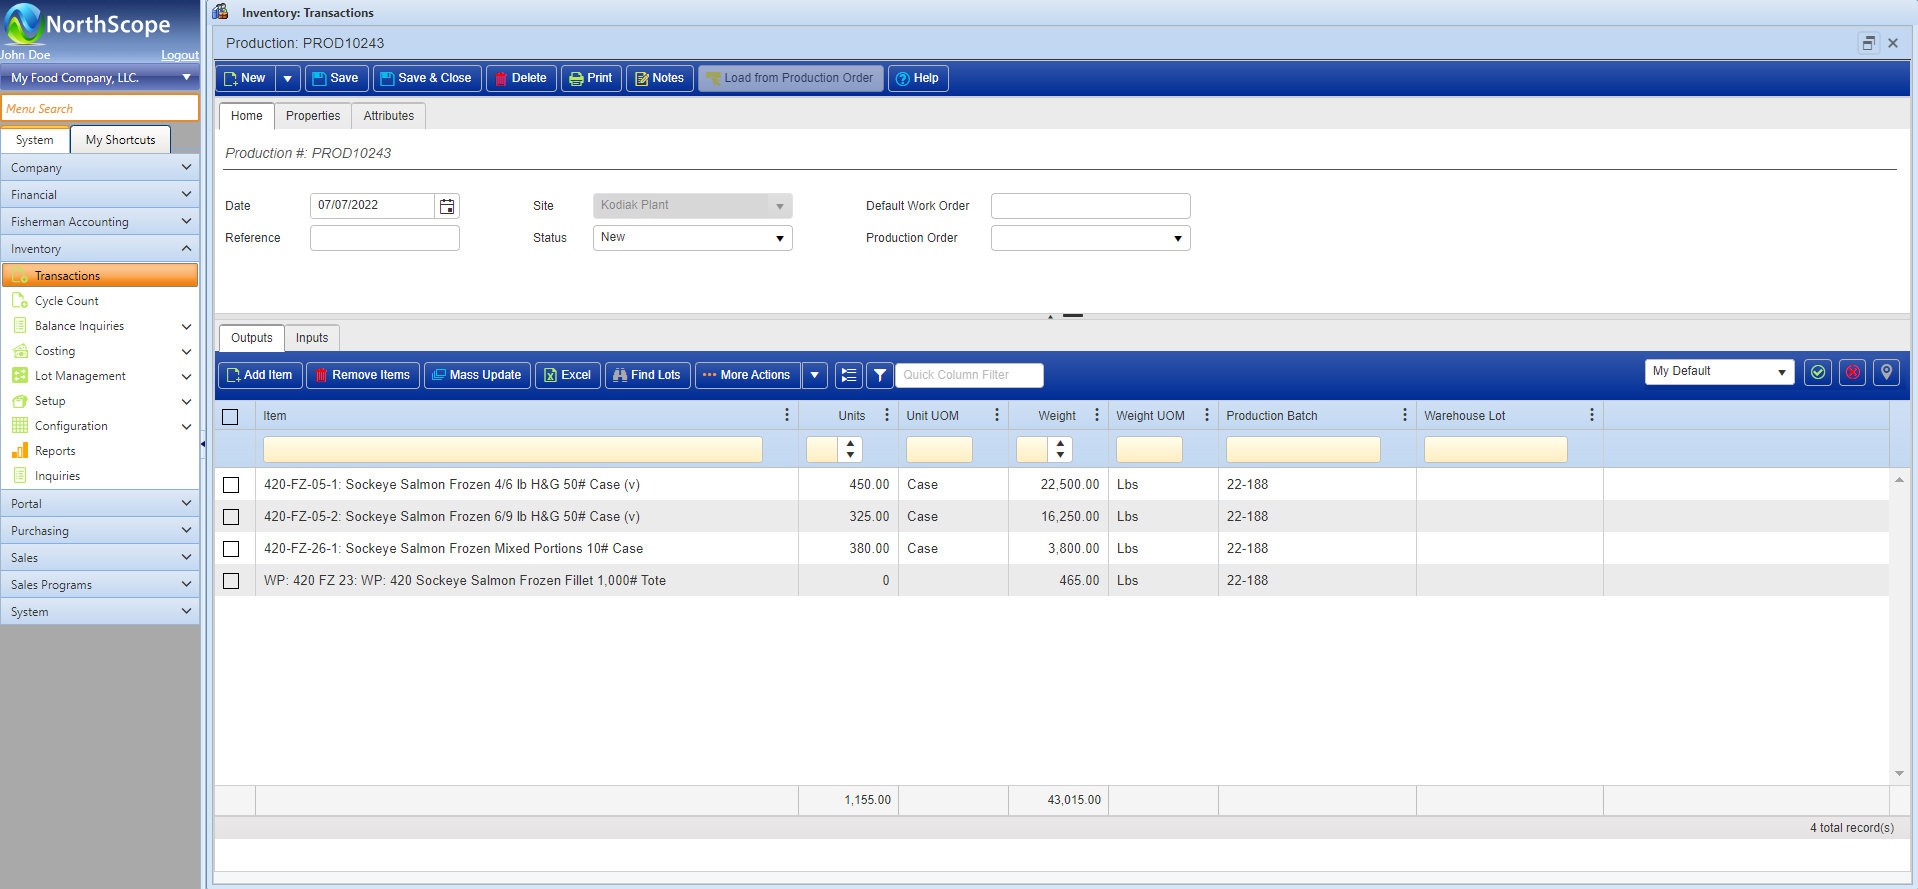Open the My Default layout dropdown
1918x889 pixels.
pyautogui.click(x=1719, y=371)
